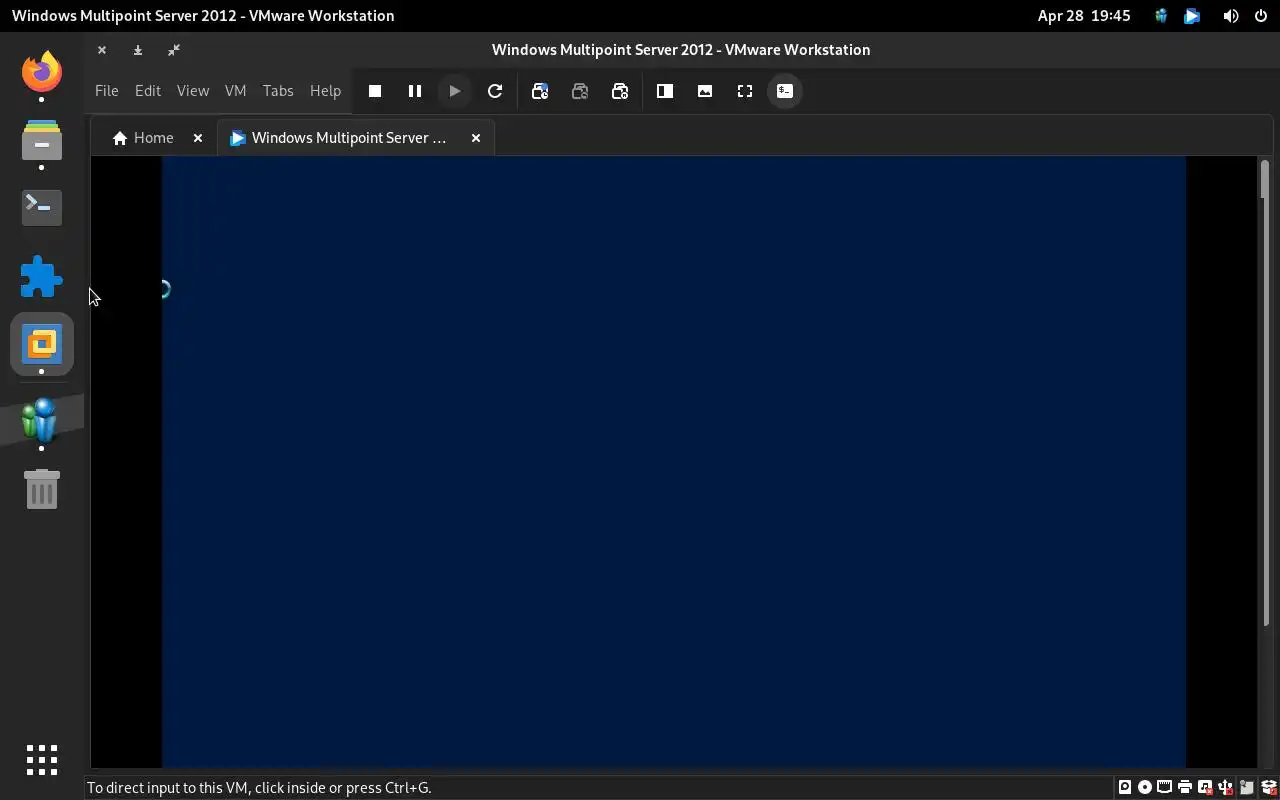Suspend the VM with the pause button
This screenshot has height=800, width=1280.
point(415,91)
